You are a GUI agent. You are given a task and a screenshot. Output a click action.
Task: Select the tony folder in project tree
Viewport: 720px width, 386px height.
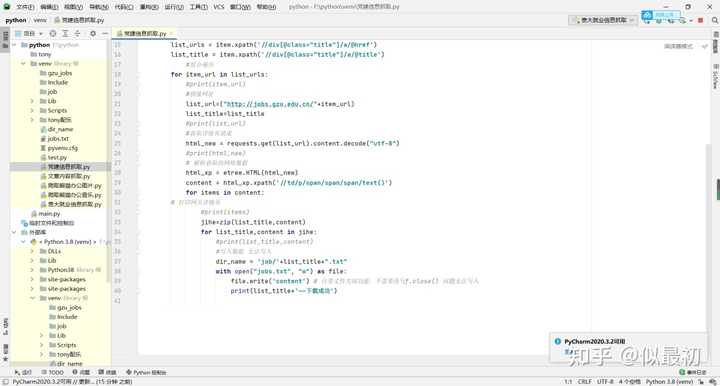click(41, 54)
